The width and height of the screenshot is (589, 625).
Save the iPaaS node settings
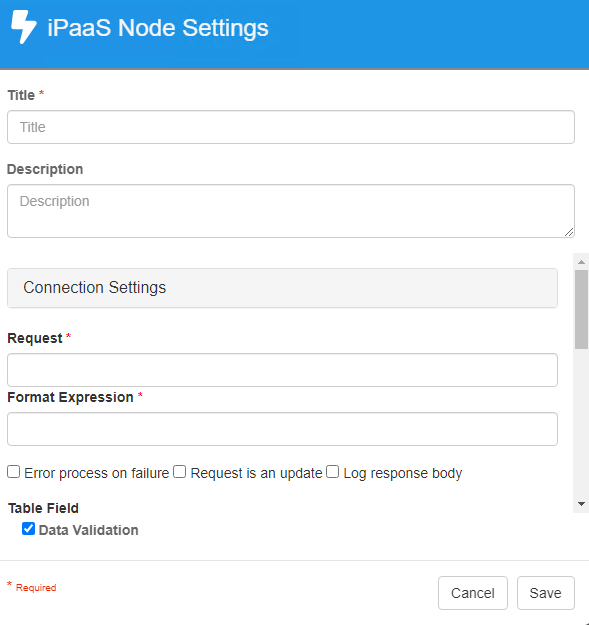click(546, 593)
